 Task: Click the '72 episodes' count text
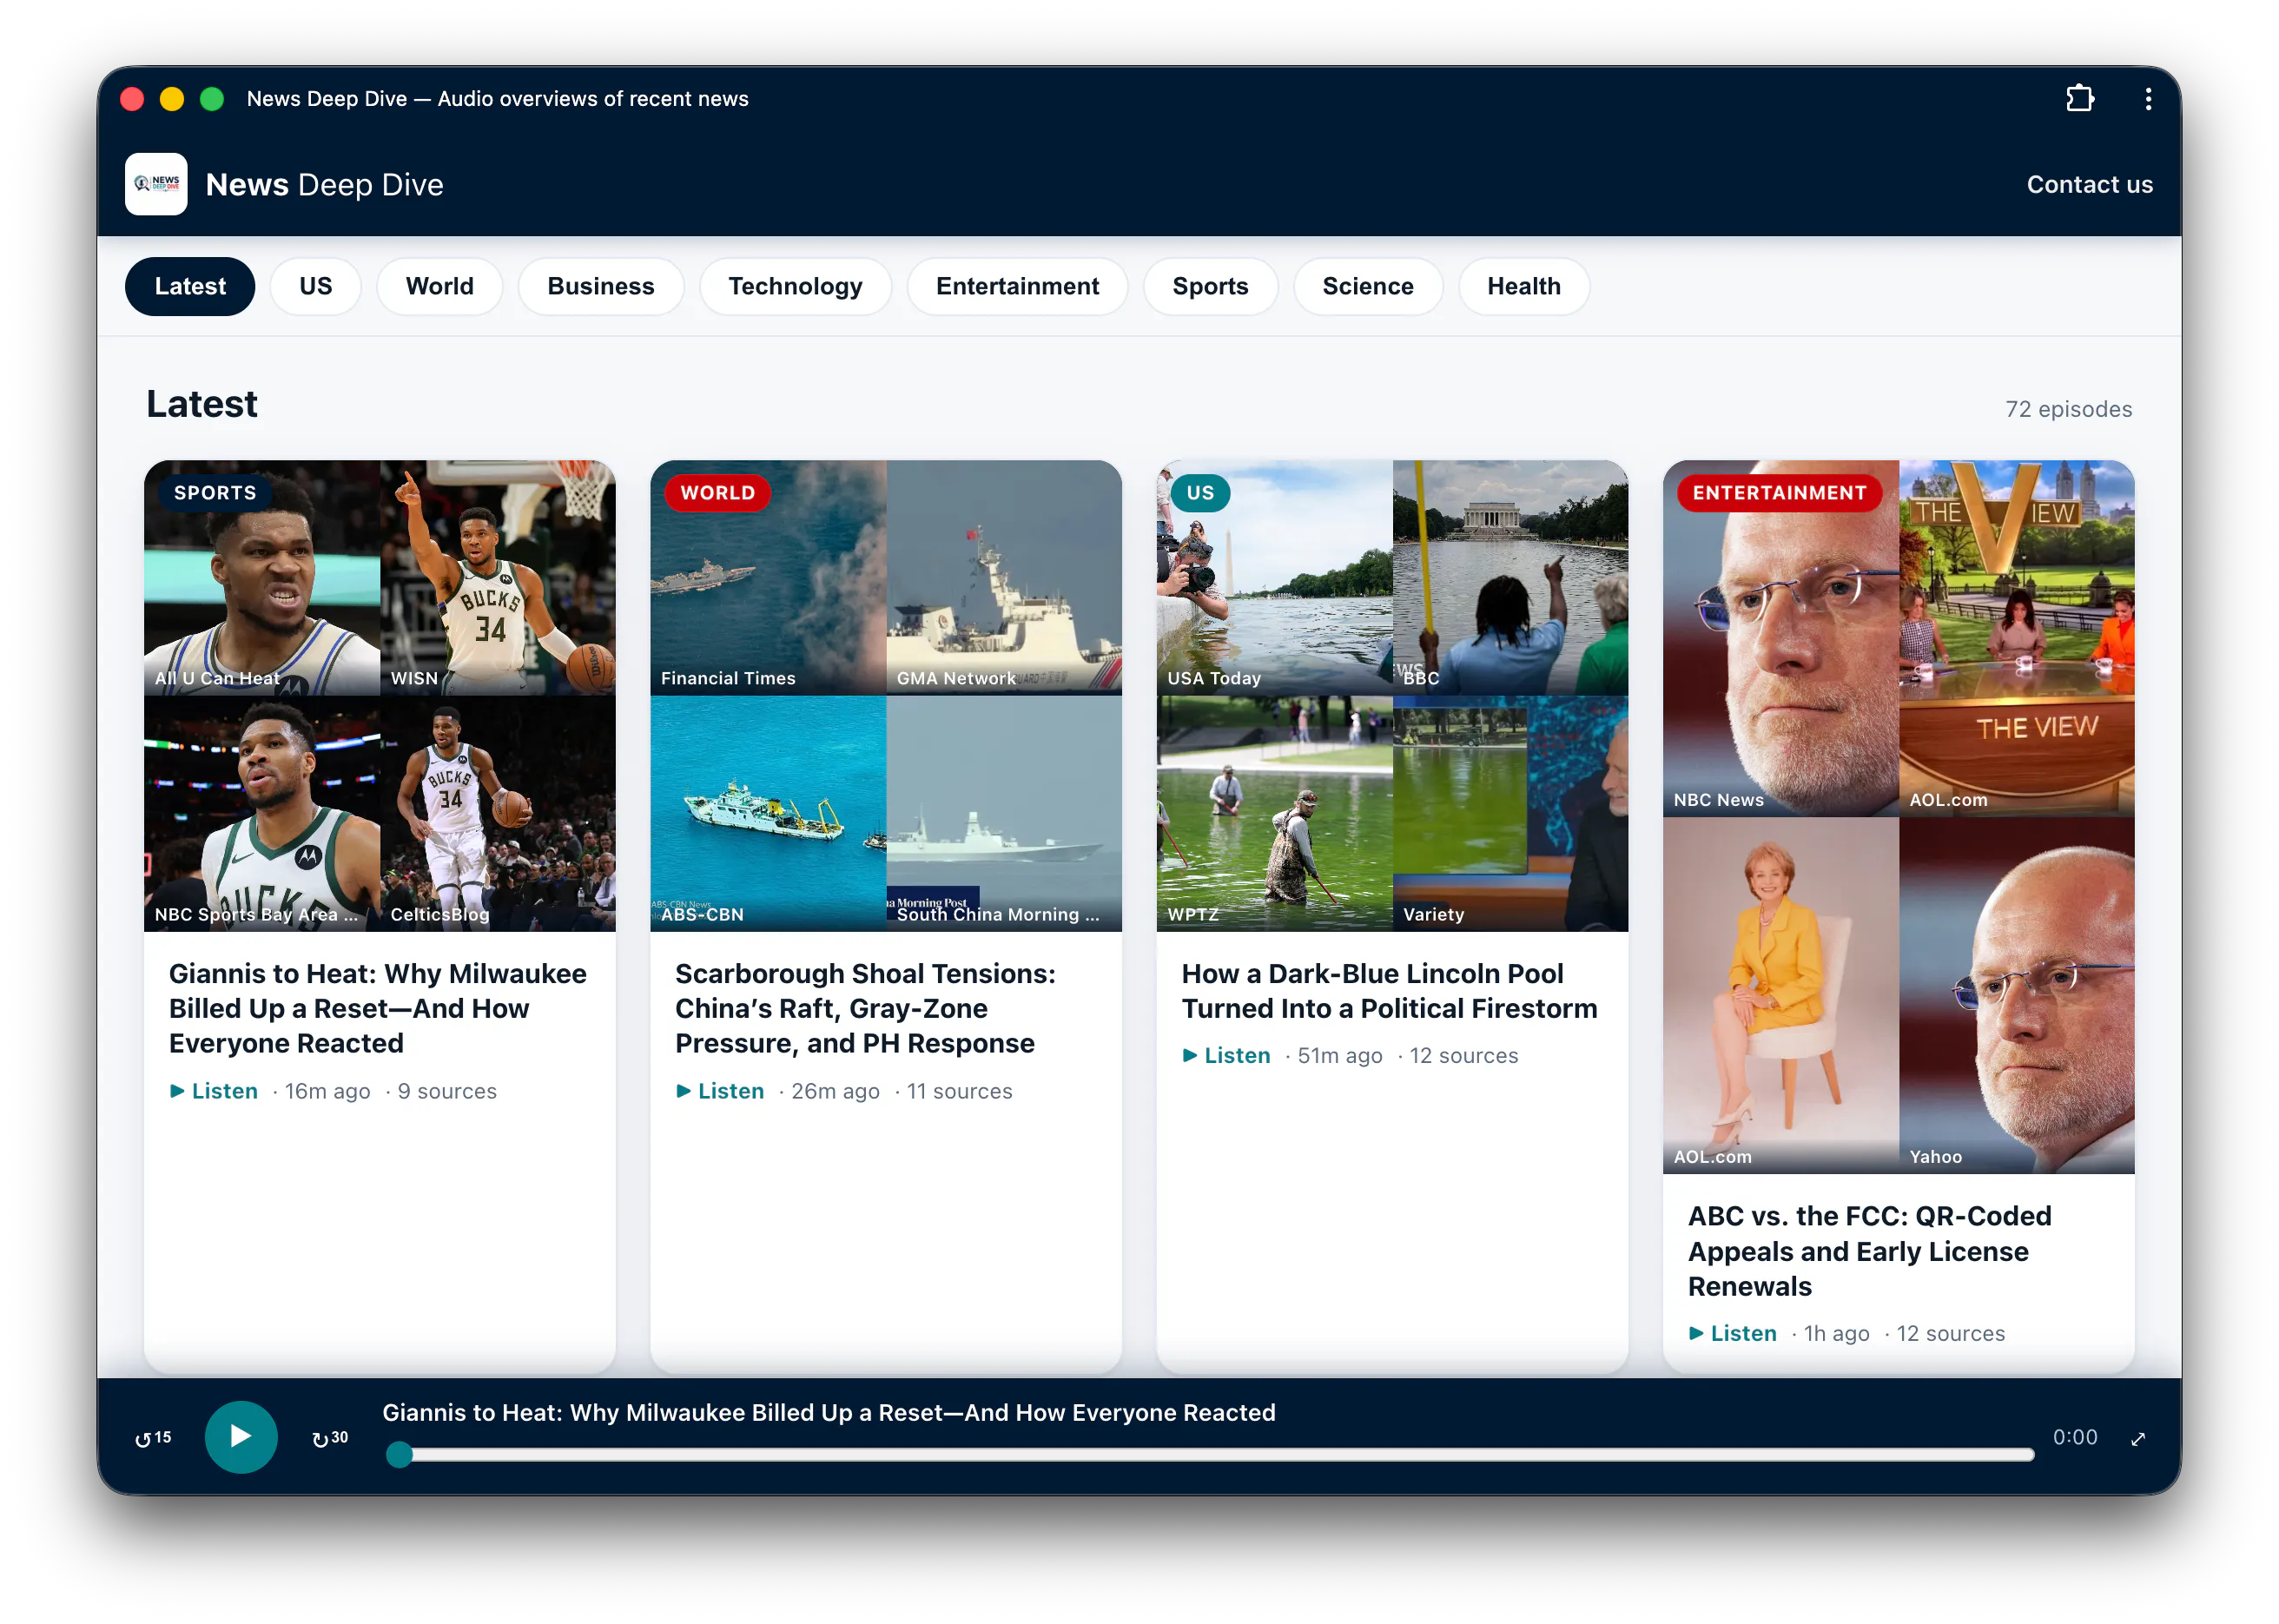pos(2068,409)
